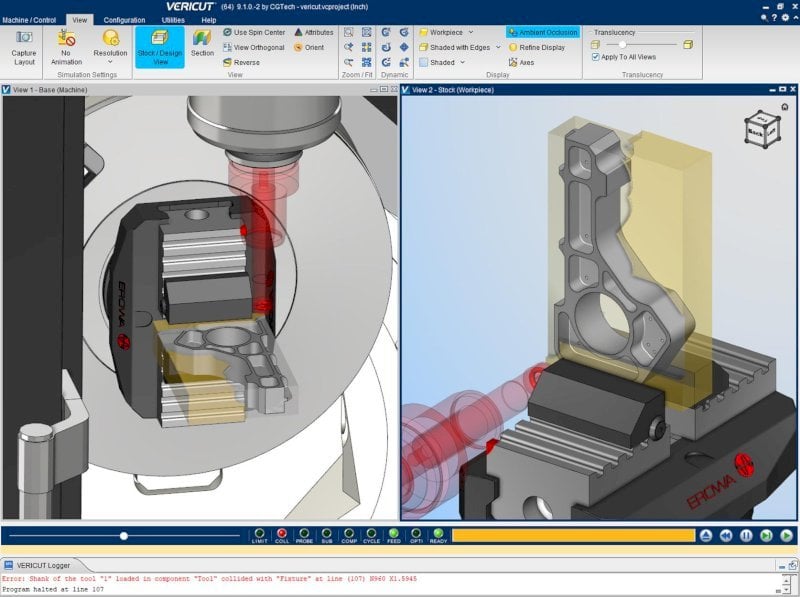Screen dimensions: 800x597
Task: Click the CYCLE status light
Action: (371, 533)
